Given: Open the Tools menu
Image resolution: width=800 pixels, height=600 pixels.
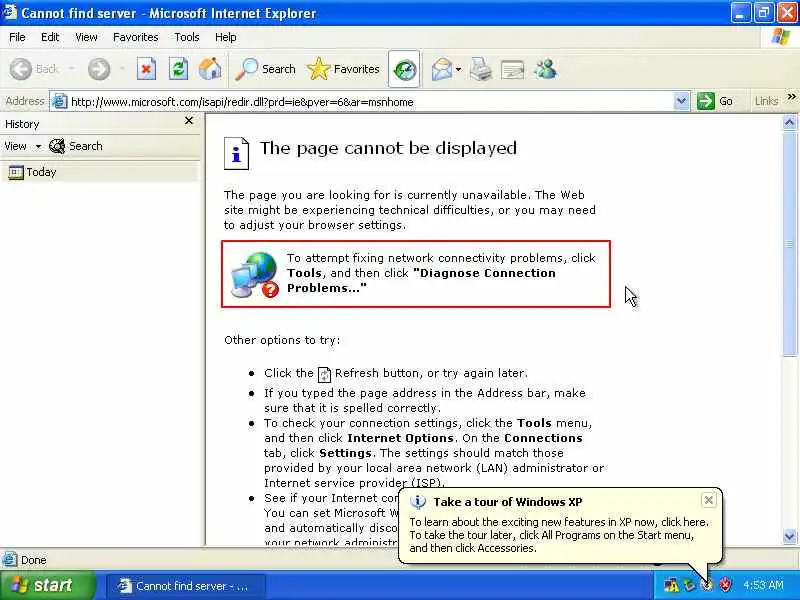Looking at the screenshot, I should click(x=187, y=37).
